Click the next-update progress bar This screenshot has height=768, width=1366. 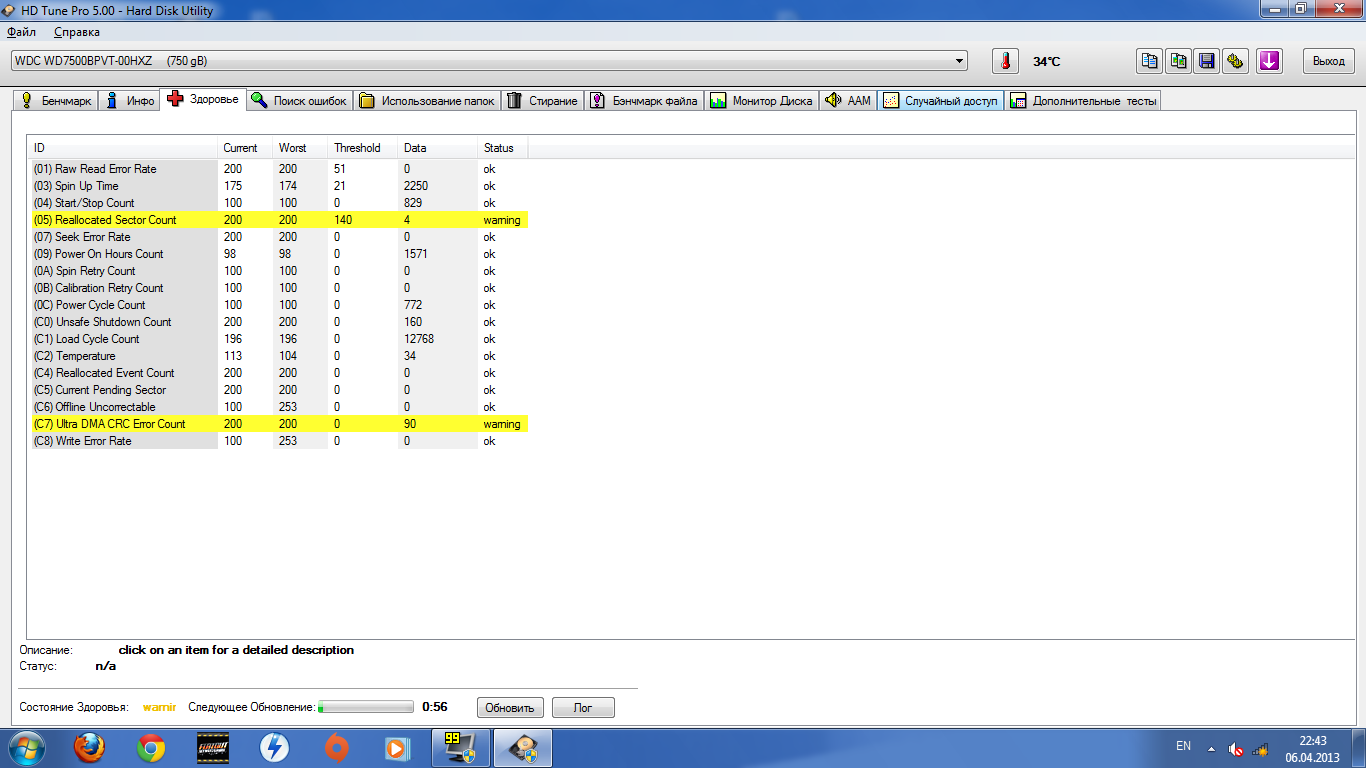coord(365,707)
